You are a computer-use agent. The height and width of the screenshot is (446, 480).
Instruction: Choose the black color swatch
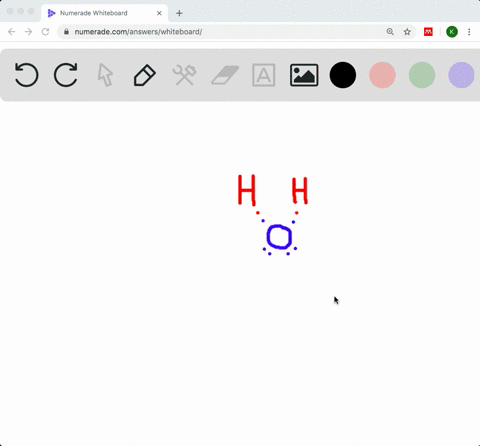pyautogui.click(x=343, y=75)
